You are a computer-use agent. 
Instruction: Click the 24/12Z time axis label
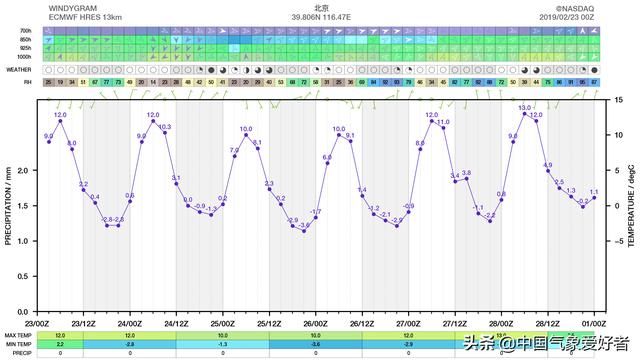(176, 324)
